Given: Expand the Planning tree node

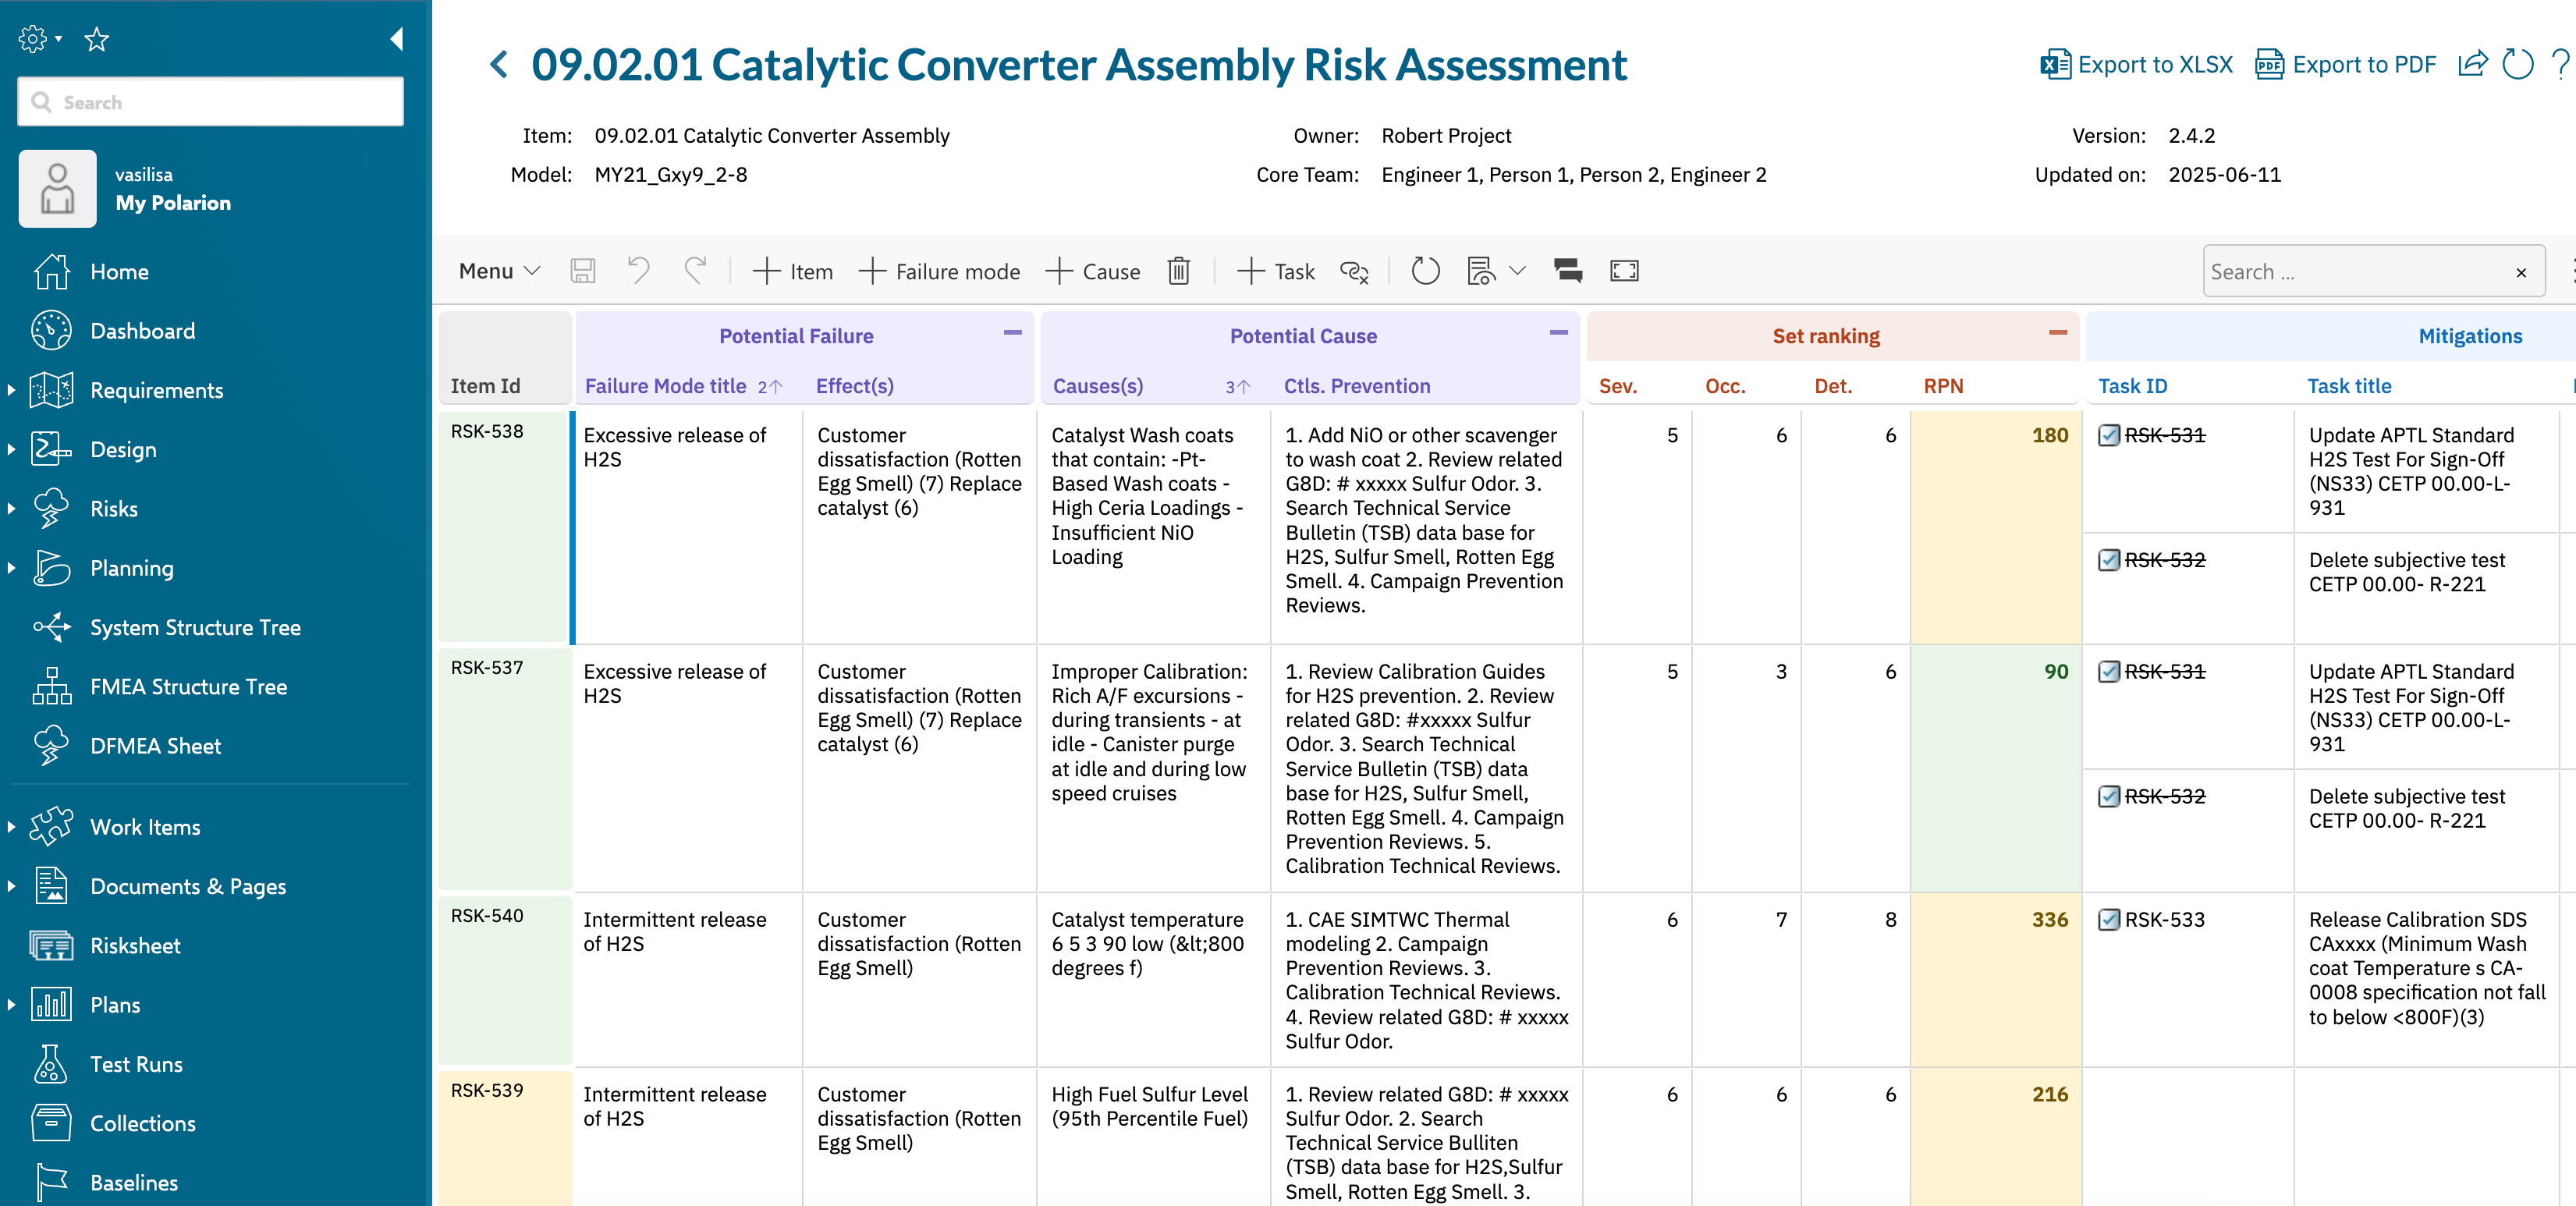Looking at the screenshot, I should point(11,568).
